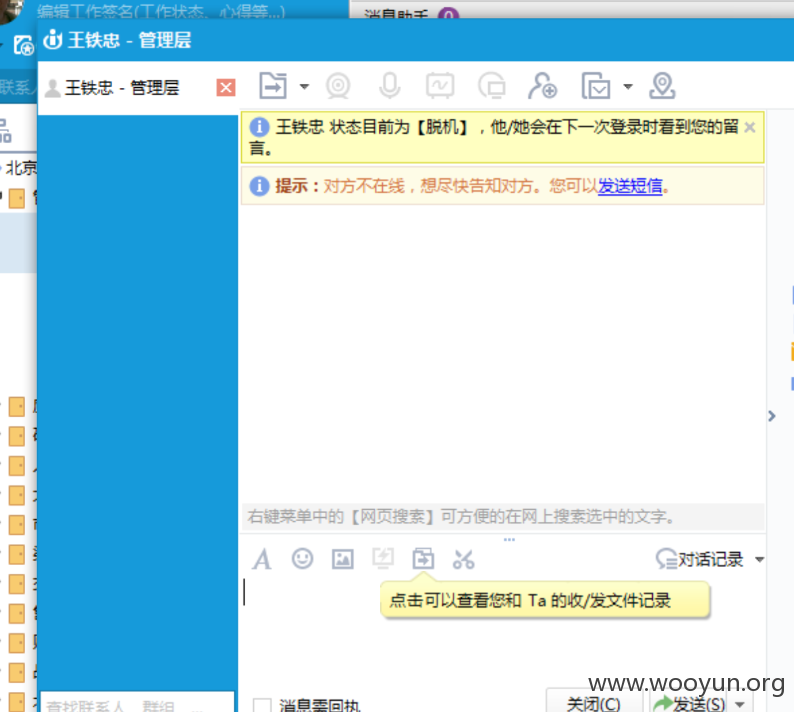
Task: Click the send file toolbar icon
Action: [273, 86]
